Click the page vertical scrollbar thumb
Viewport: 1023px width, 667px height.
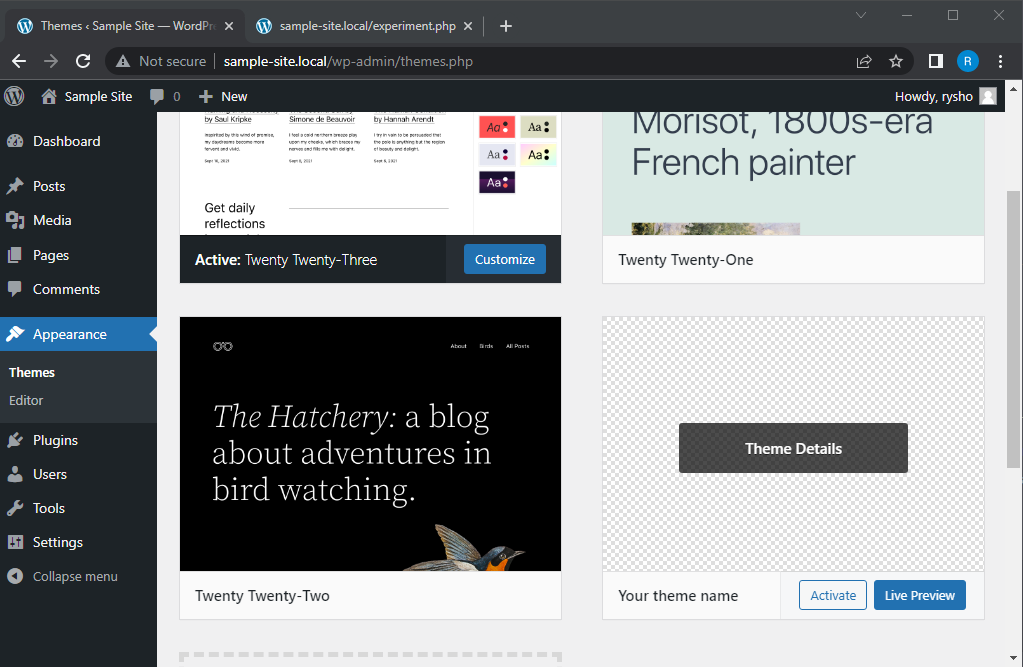point(1013,330)
